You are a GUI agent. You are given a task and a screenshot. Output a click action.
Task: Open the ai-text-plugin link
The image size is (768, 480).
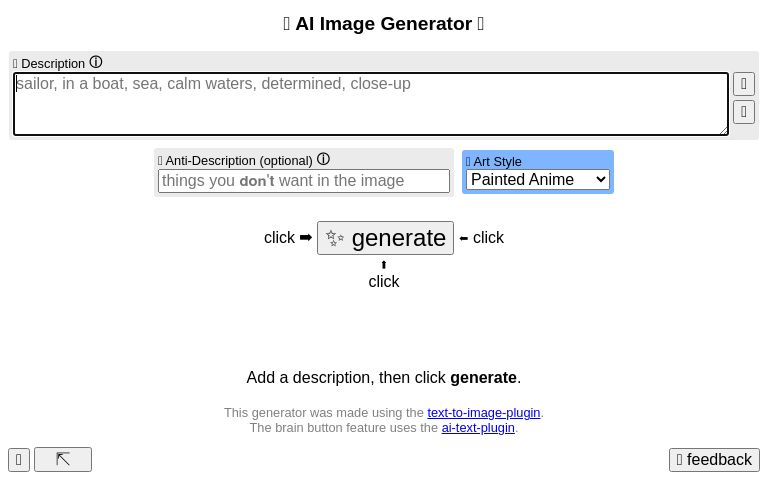pos(478,427)
